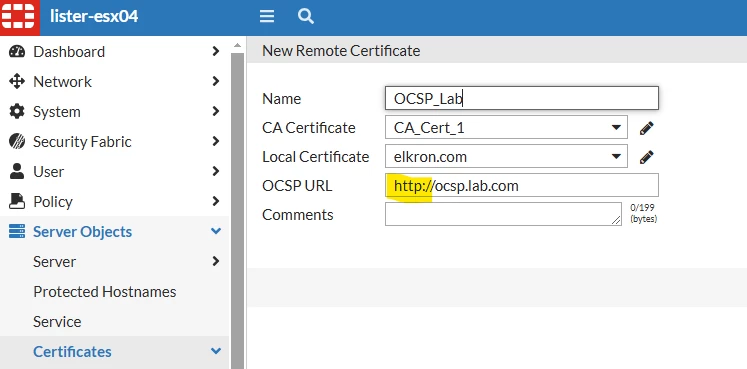Open the Local Certificate dropdown
This screenshot has width=747, height=369.
pos(506,157)
